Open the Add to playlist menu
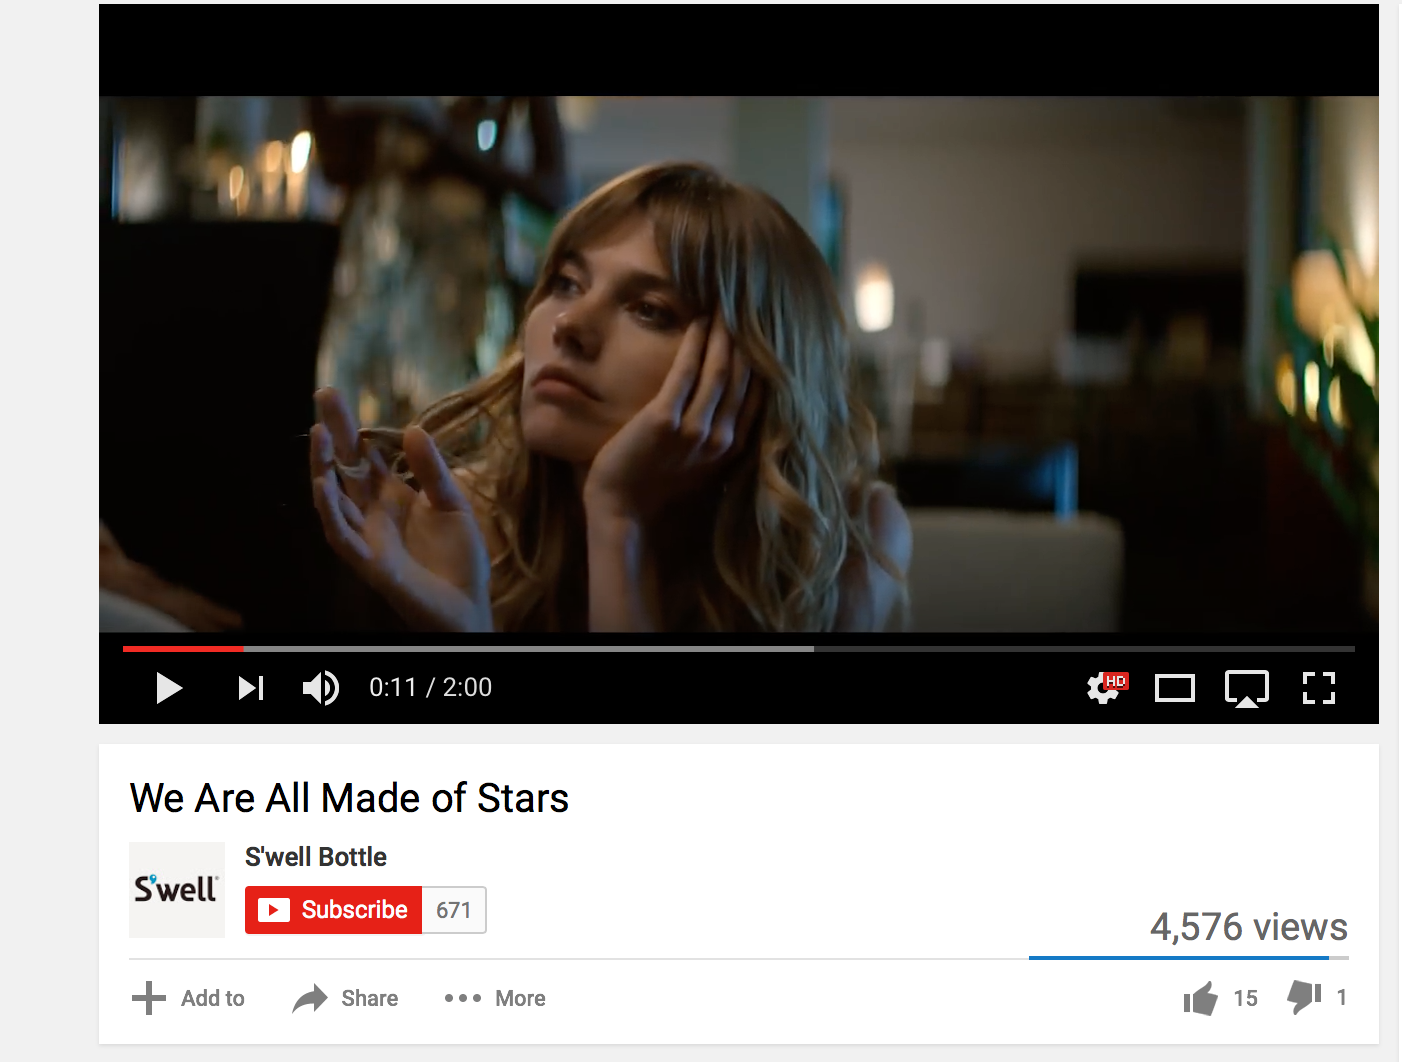Image resolution: width=1402 pixels, height=1062 pixels. coord(188,998)
